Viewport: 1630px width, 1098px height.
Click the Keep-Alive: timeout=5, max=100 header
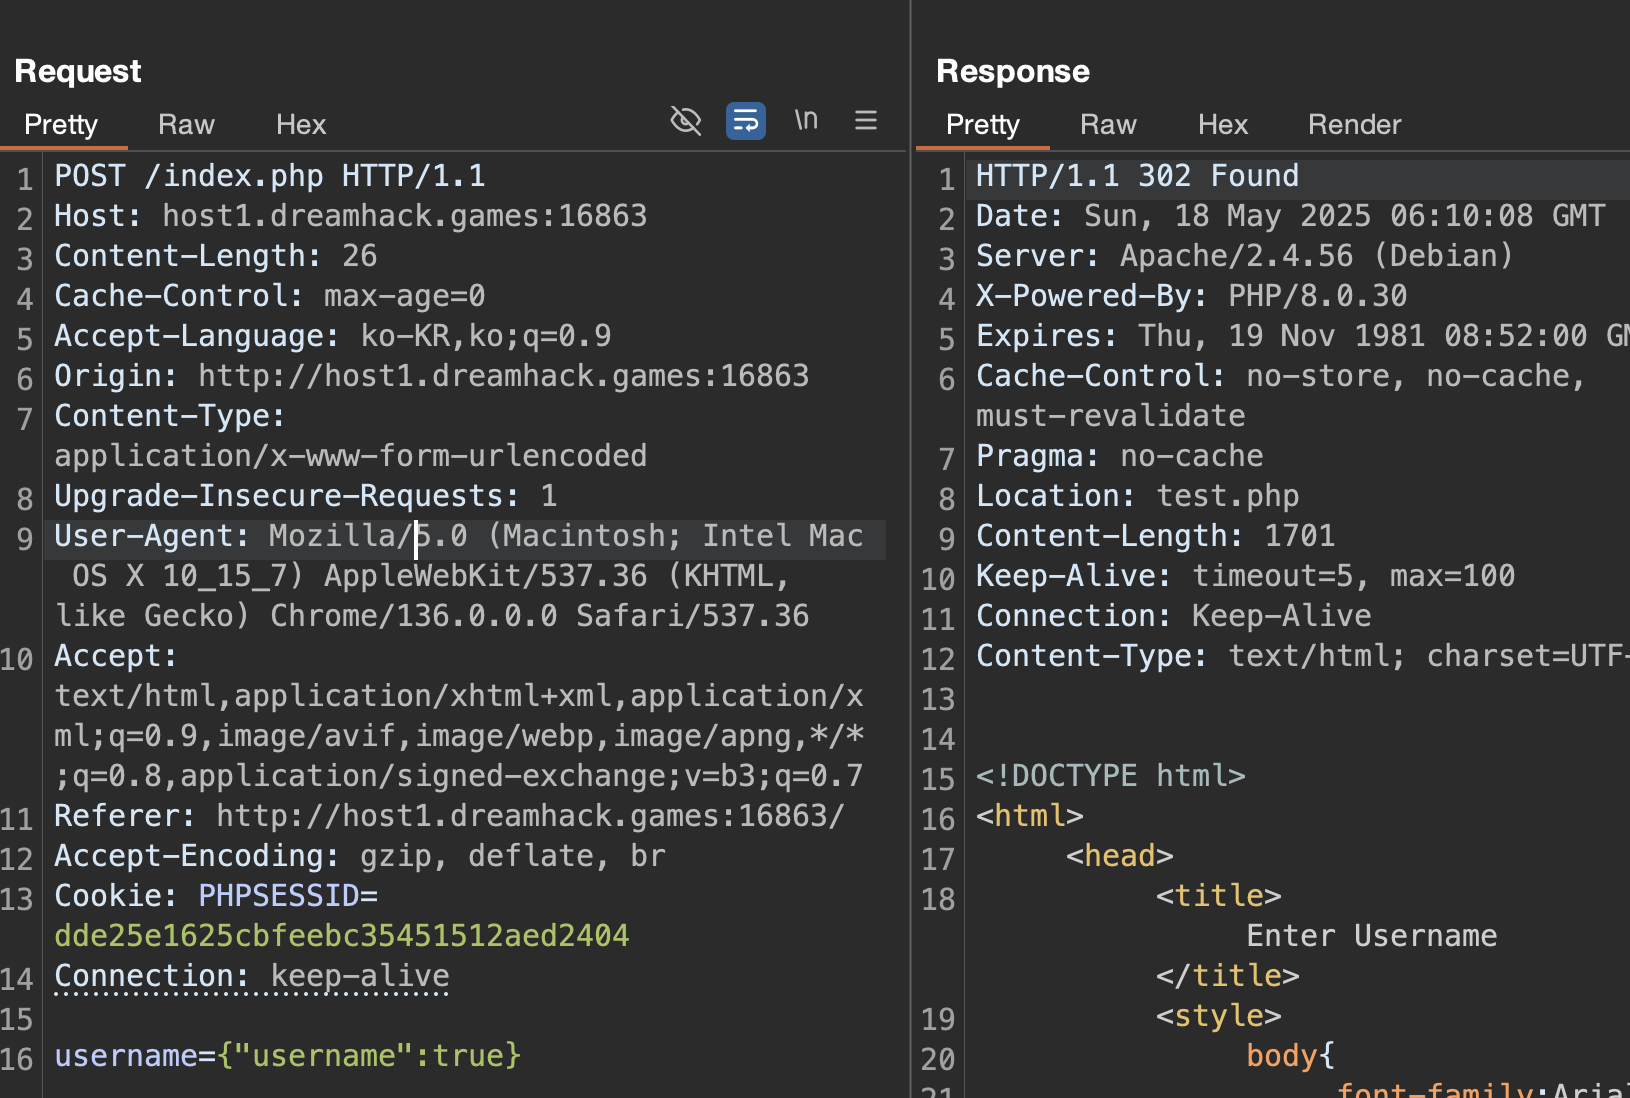click(x=1246, y=576)
